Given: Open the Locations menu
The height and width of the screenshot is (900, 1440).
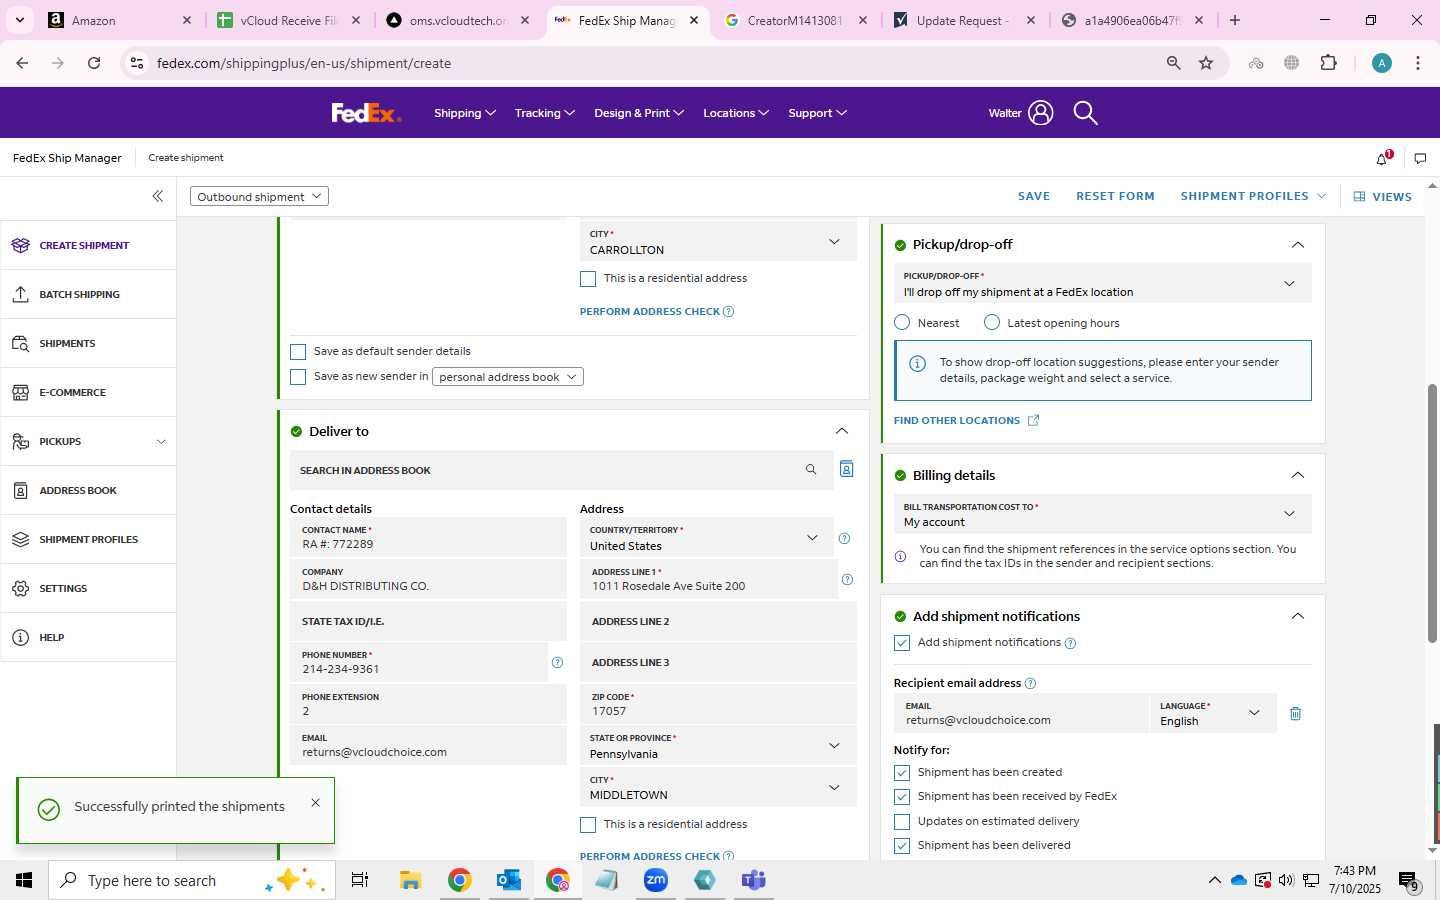Looking at the screenshot, I should pyautogui.click(x=736, y=113).
